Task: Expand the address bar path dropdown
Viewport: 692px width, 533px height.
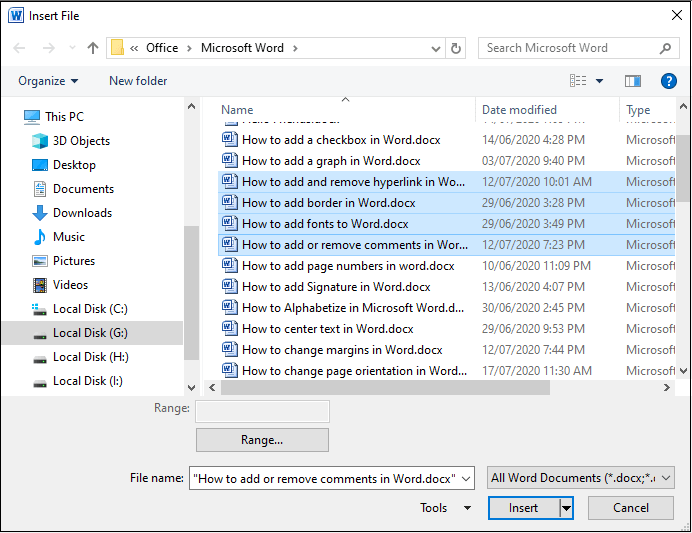Action: click(436, 48)
